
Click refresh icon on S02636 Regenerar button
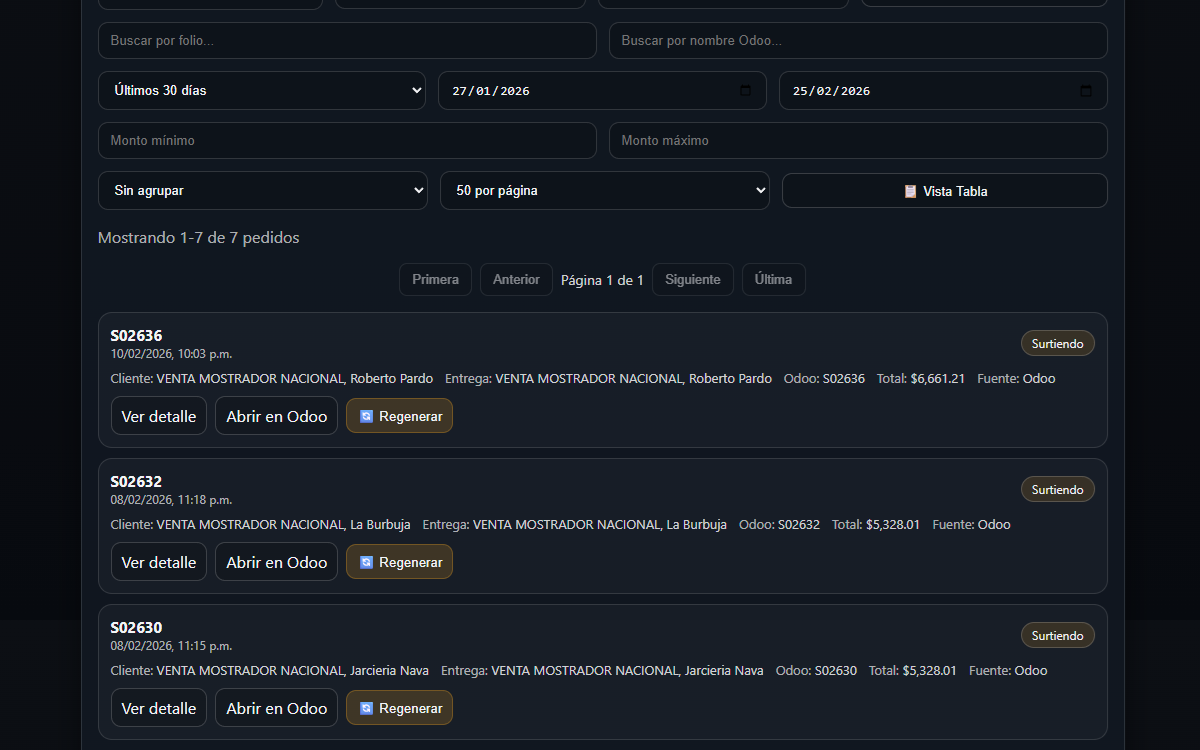[366, 416]
